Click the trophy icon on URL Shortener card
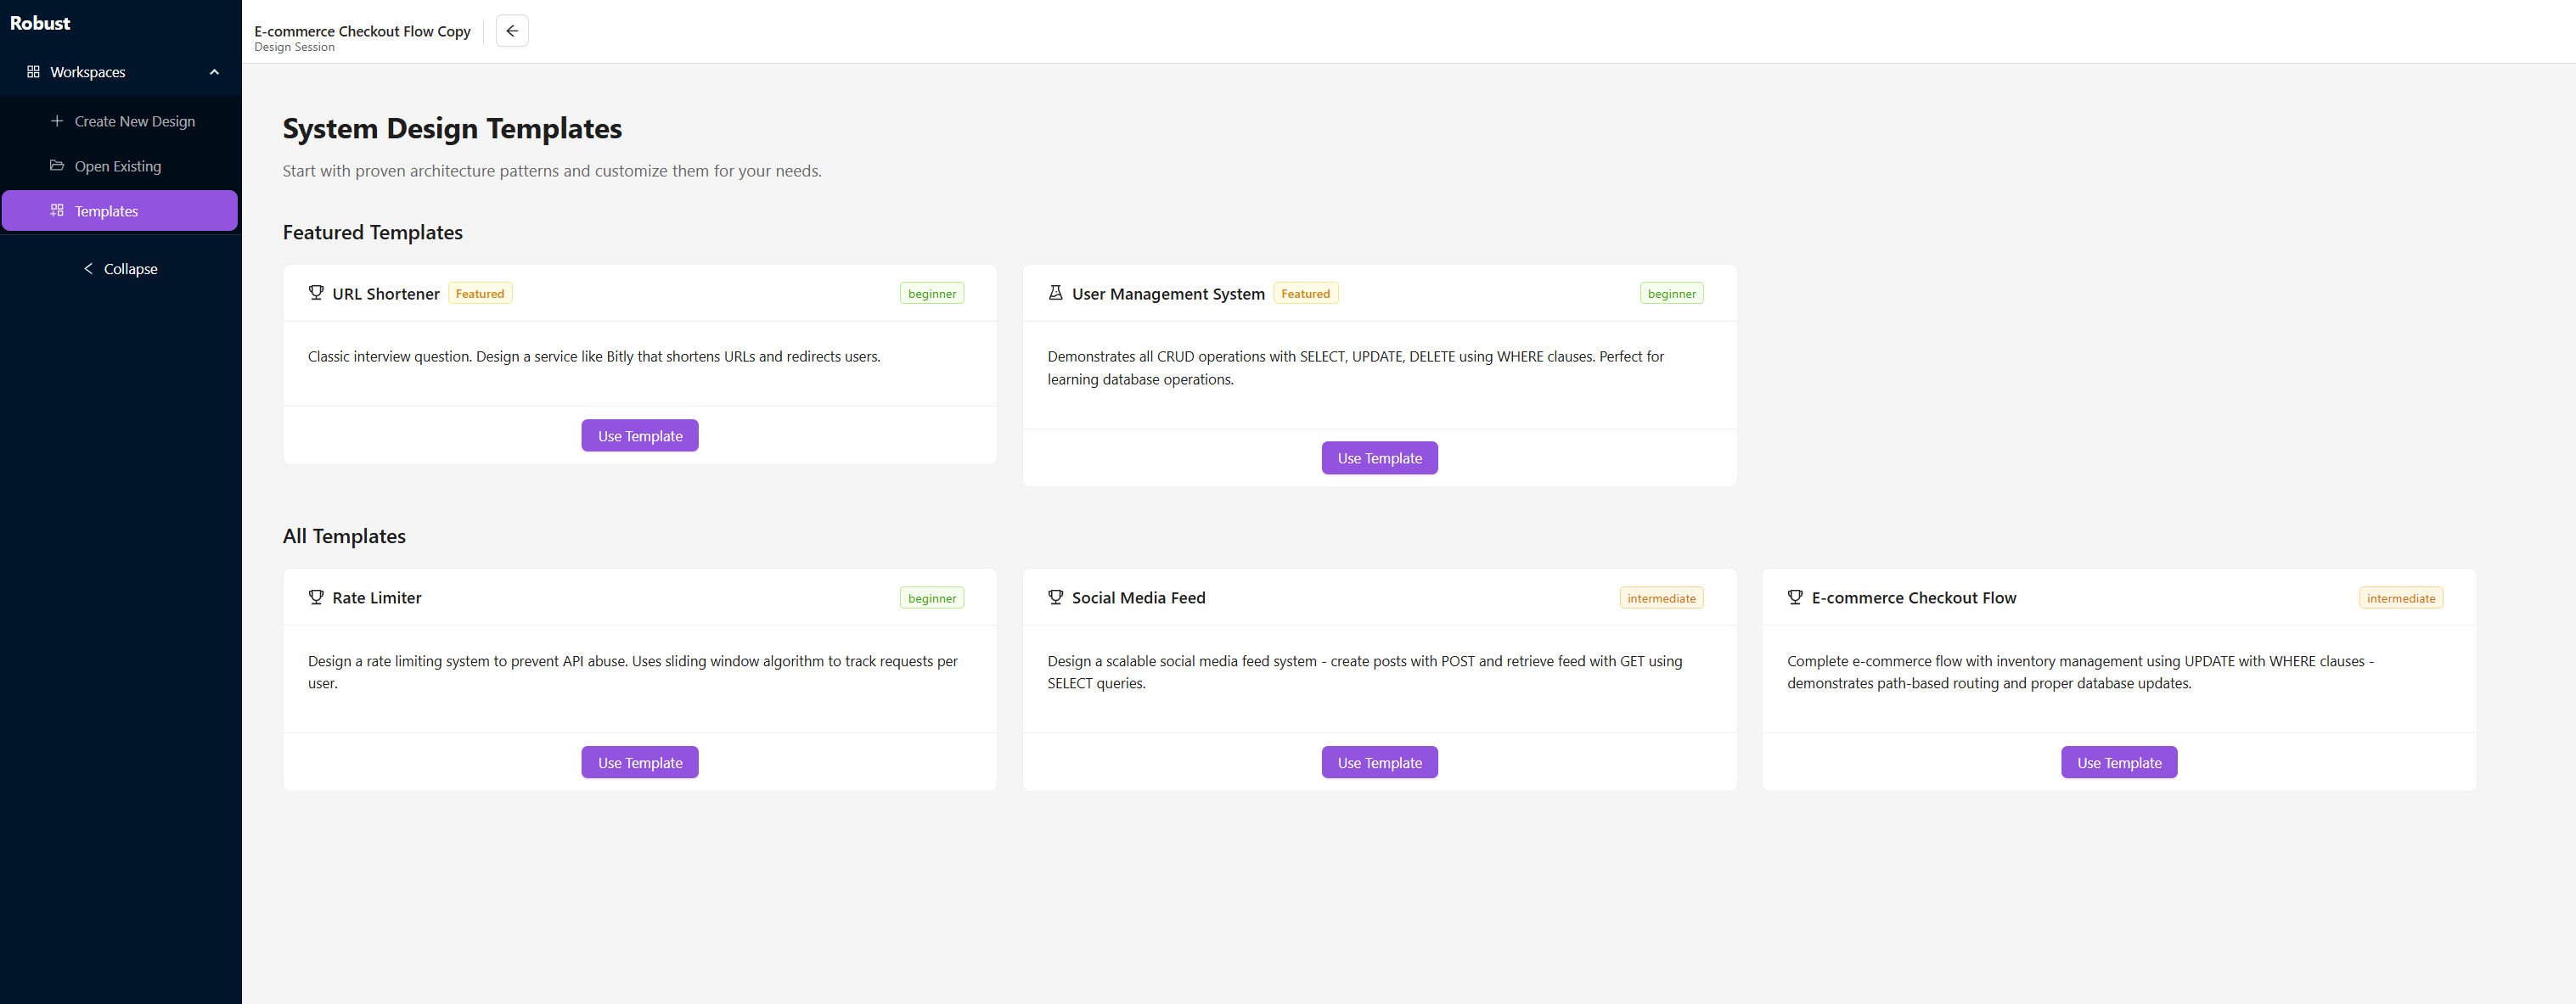Image resolution: width=2576 pixels, height=1004 pixels. (316, 292)
